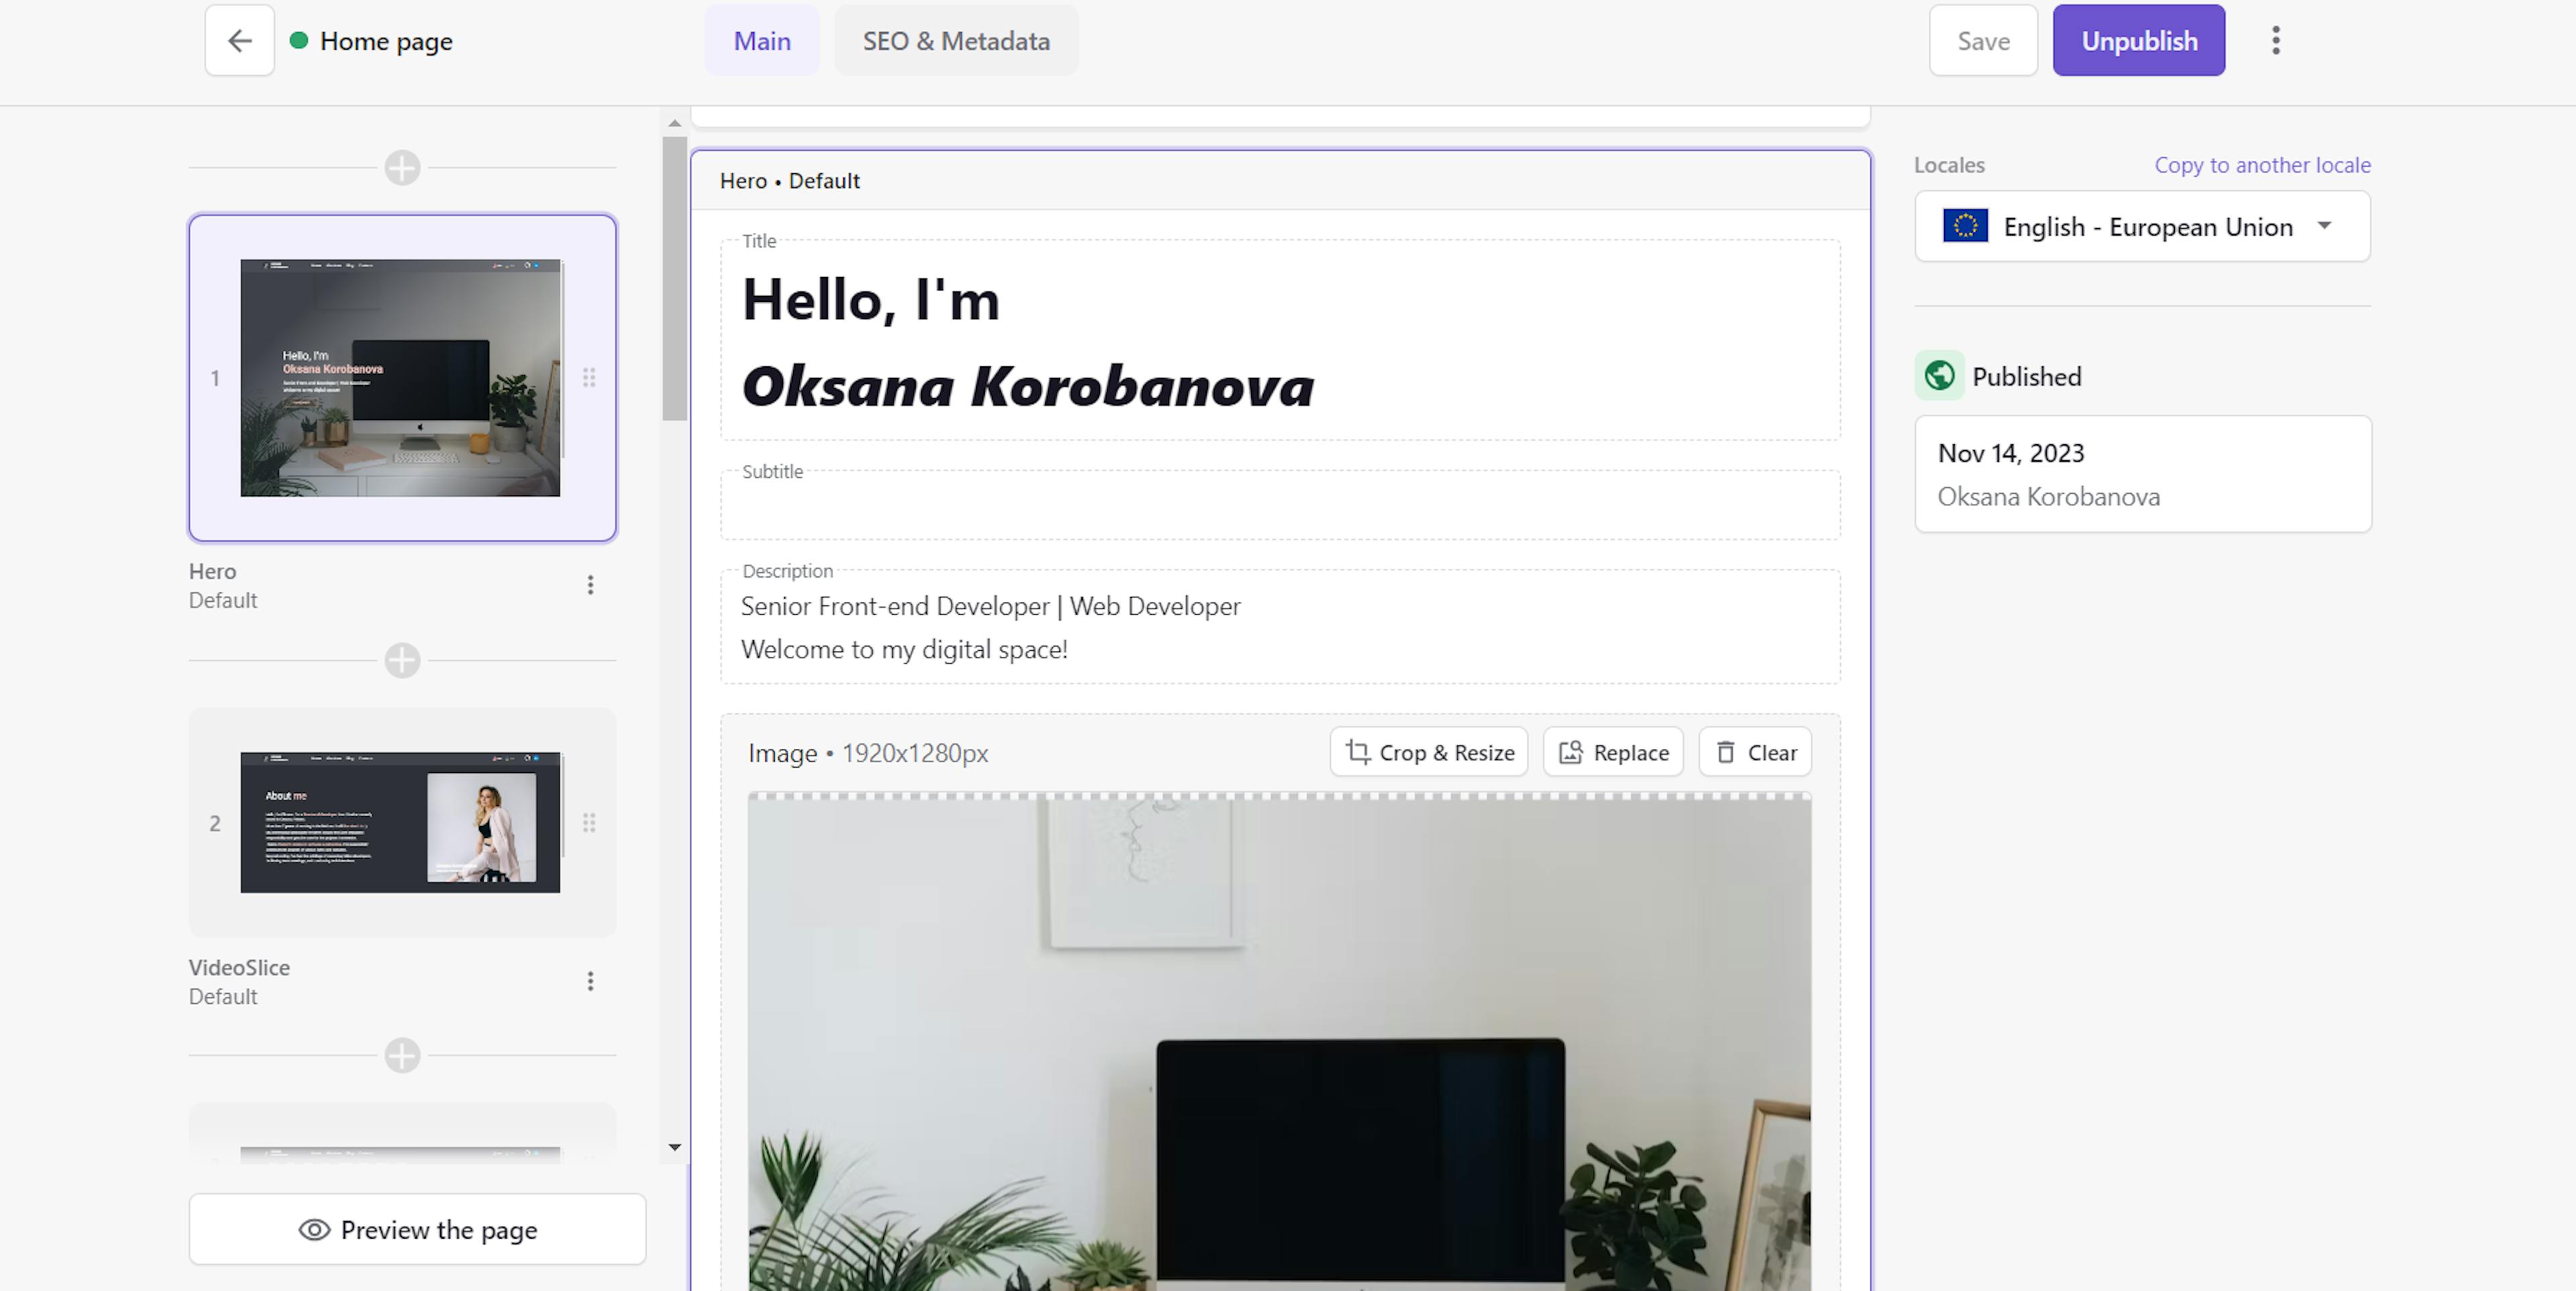Open the English - European Union locale dropdown
This screenshot has width=2576, height=1291.
[2142, 227]
